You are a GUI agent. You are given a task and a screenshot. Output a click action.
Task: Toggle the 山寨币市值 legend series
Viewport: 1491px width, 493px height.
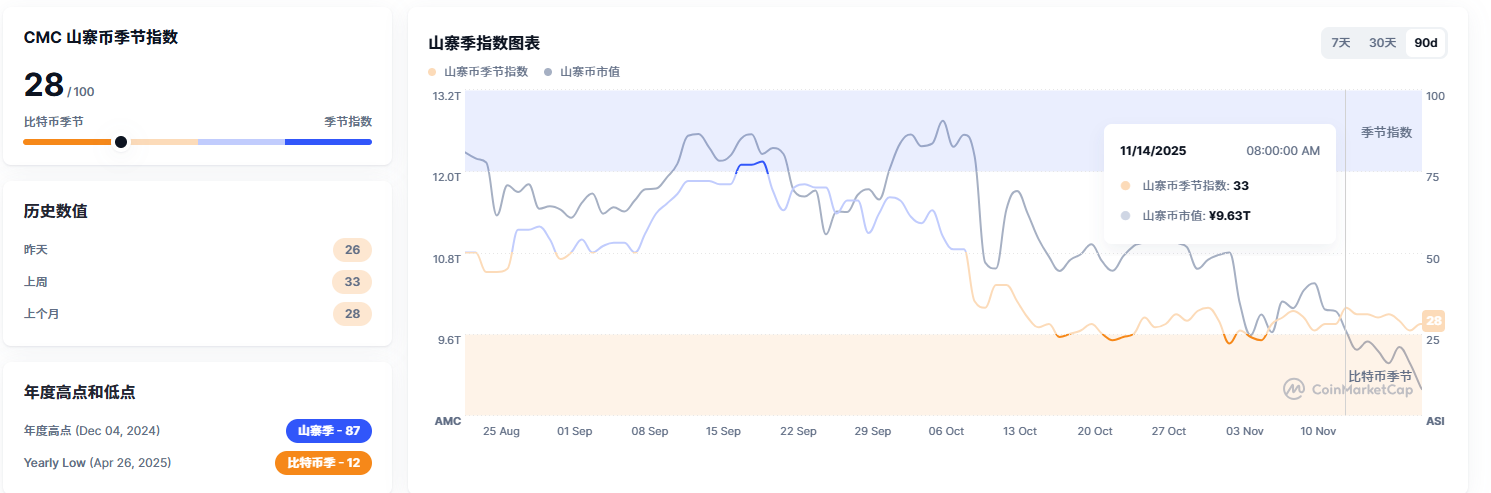pyautogui.click(x=582, y=72)
